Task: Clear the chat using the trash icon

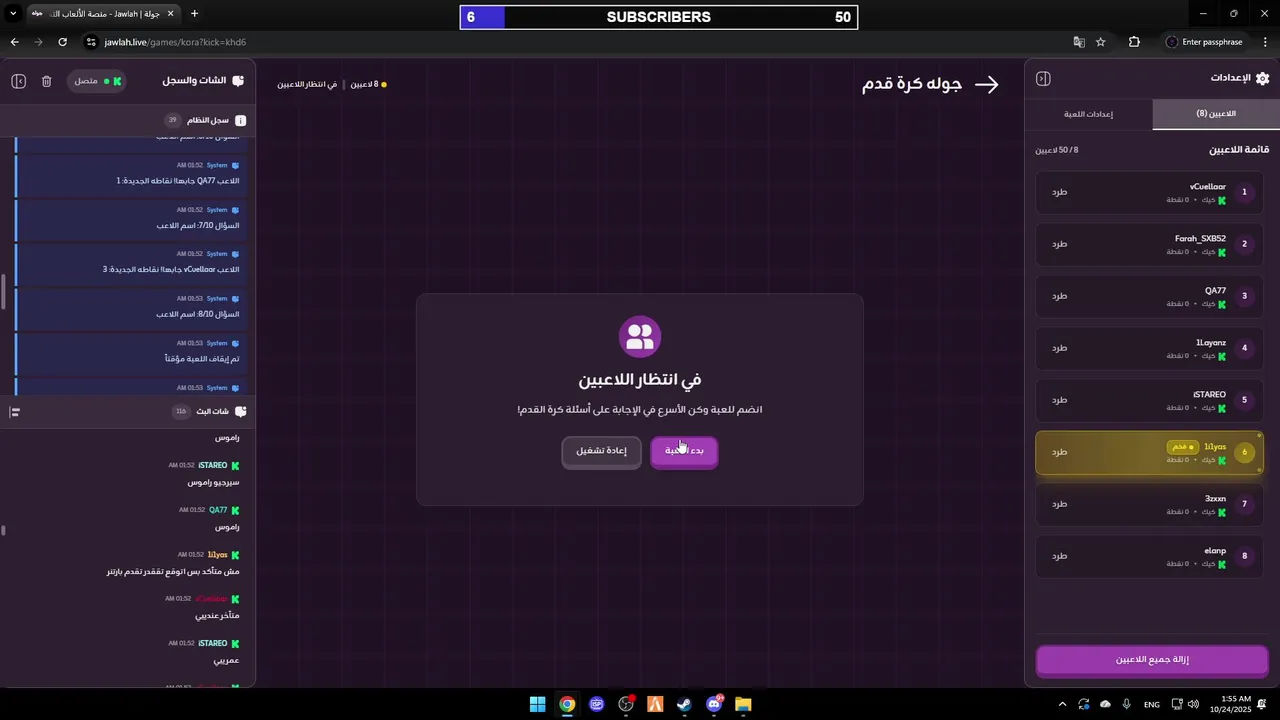Action: 46,81
